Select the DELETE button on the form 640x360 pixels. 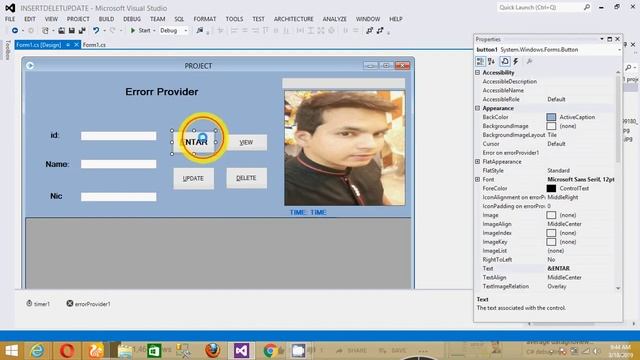tap(247, 178)
